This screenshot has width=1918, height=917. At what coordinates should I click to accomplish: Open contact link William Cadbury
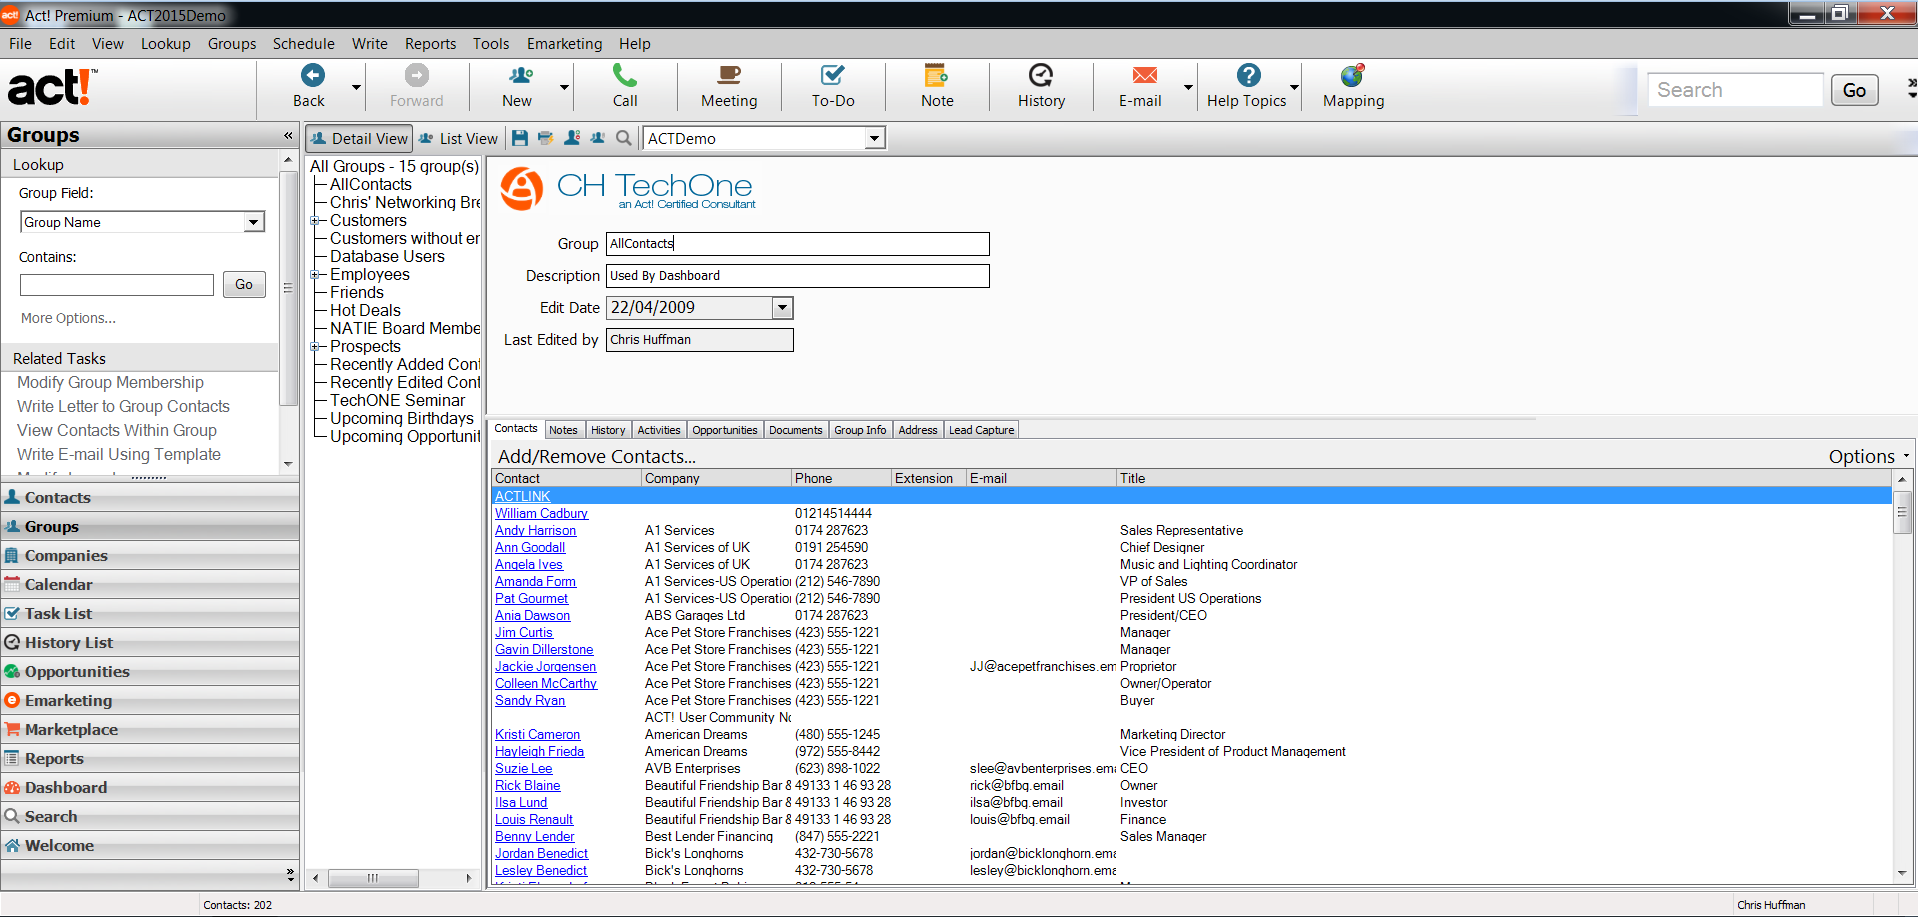pyautogui.click(x=541, y=513)
